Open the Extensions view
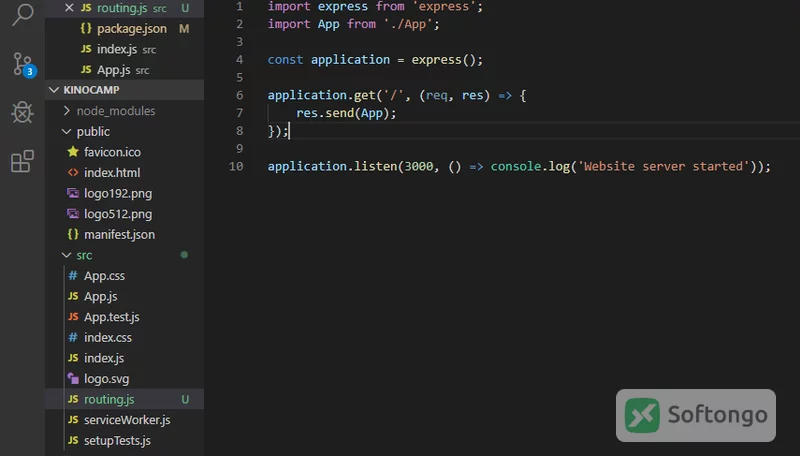Screen dimensions: 800x456 (22, 161)
